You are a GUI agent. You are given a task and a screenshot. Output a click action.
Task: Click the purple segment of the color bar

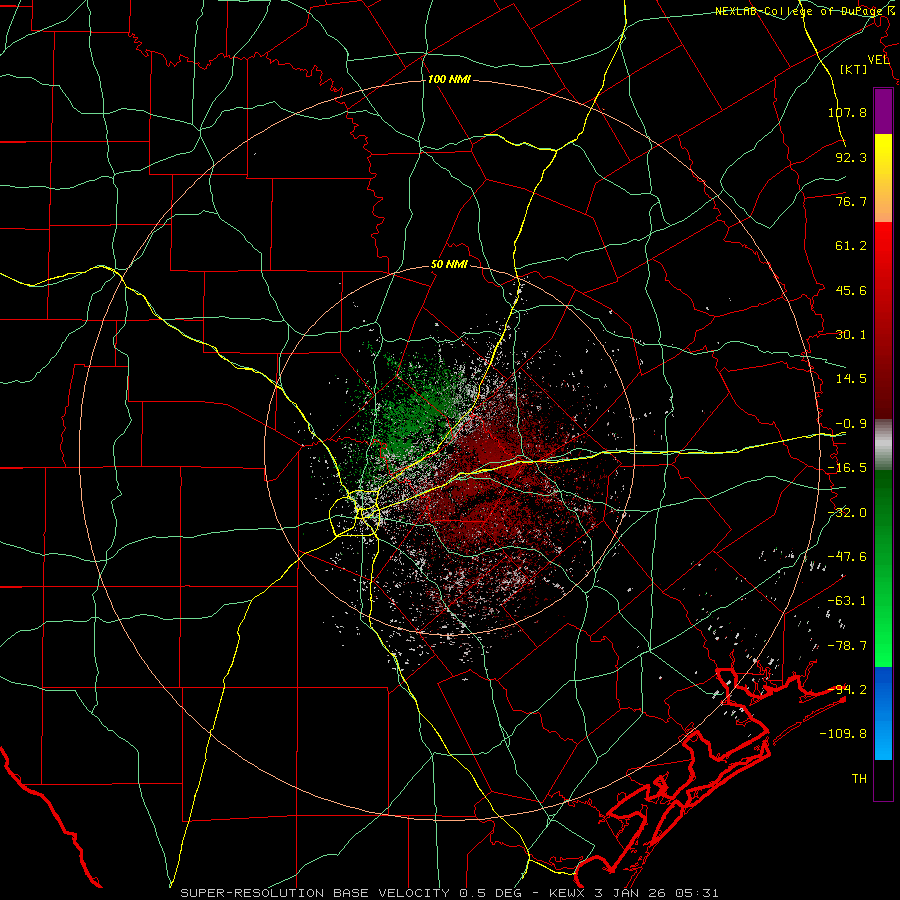(x=883, y=111)
